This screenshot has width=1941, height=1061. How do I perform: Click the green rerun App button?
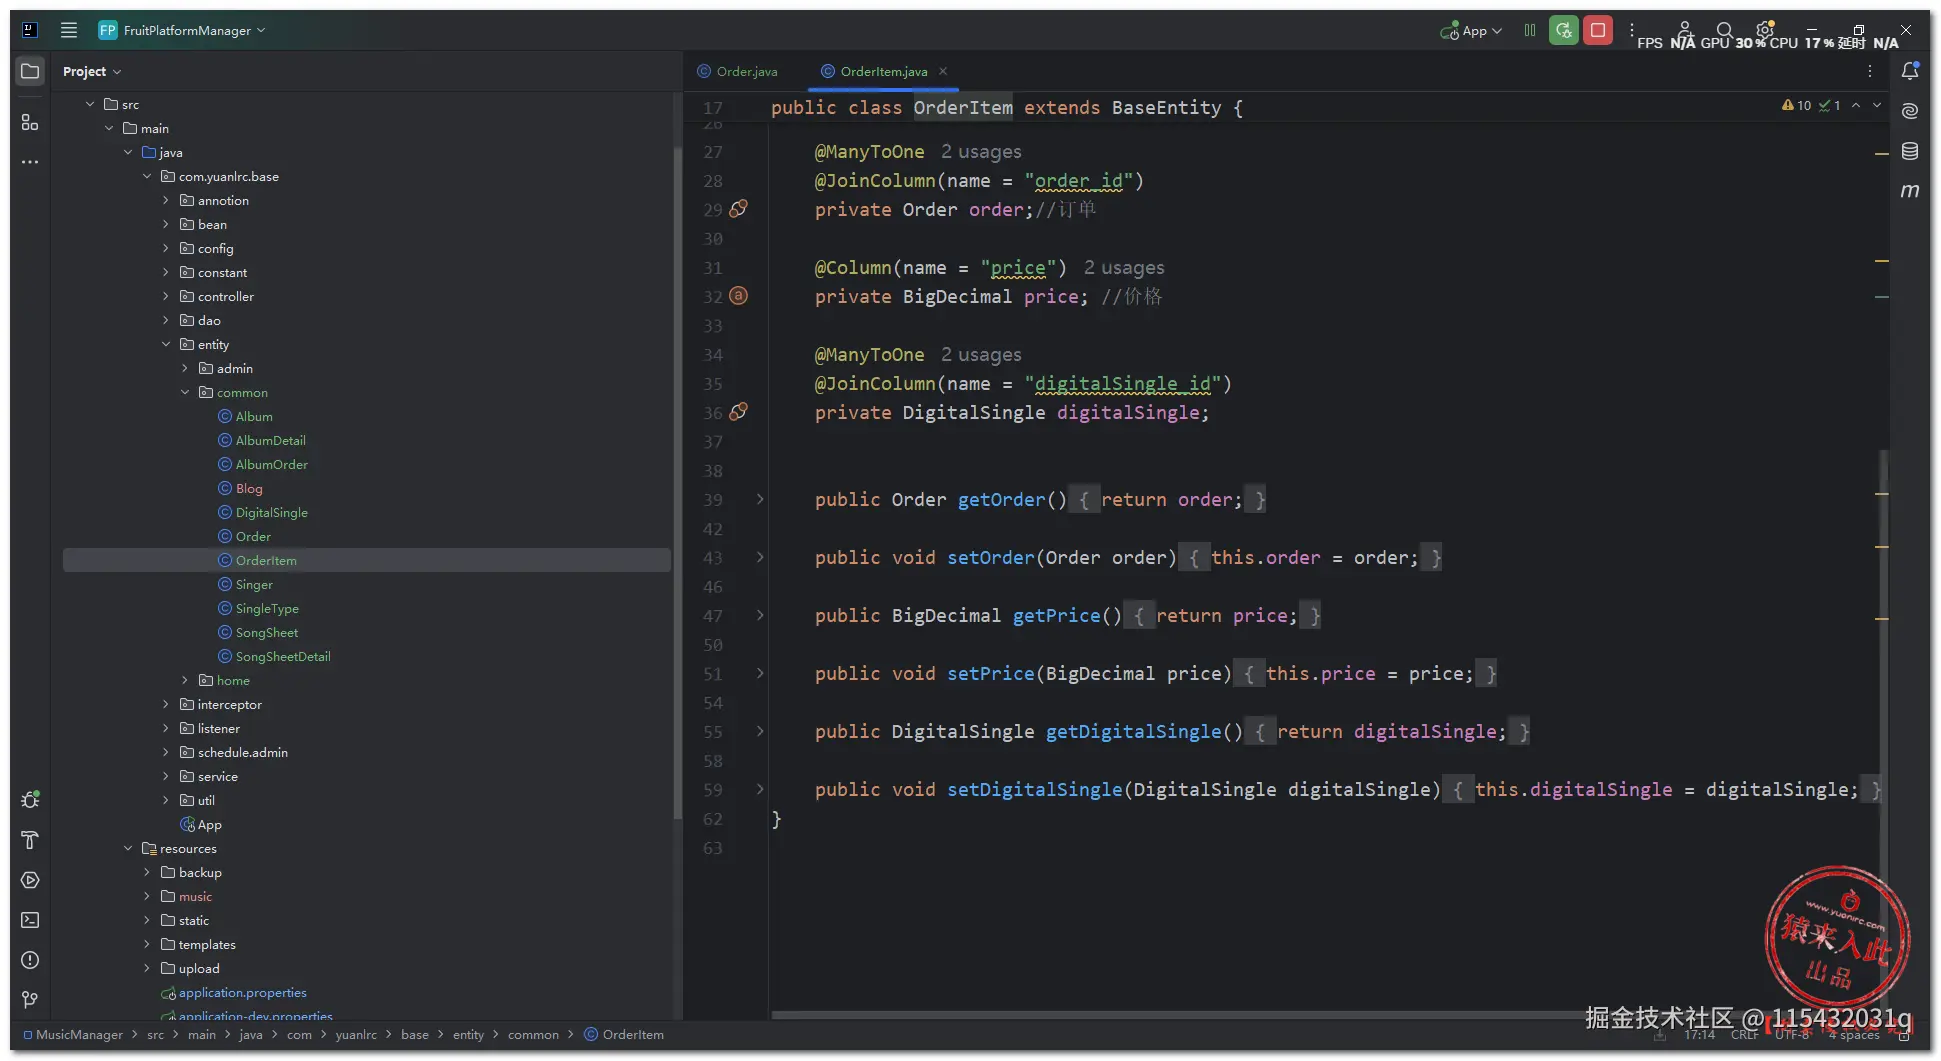click(1564, 30)
